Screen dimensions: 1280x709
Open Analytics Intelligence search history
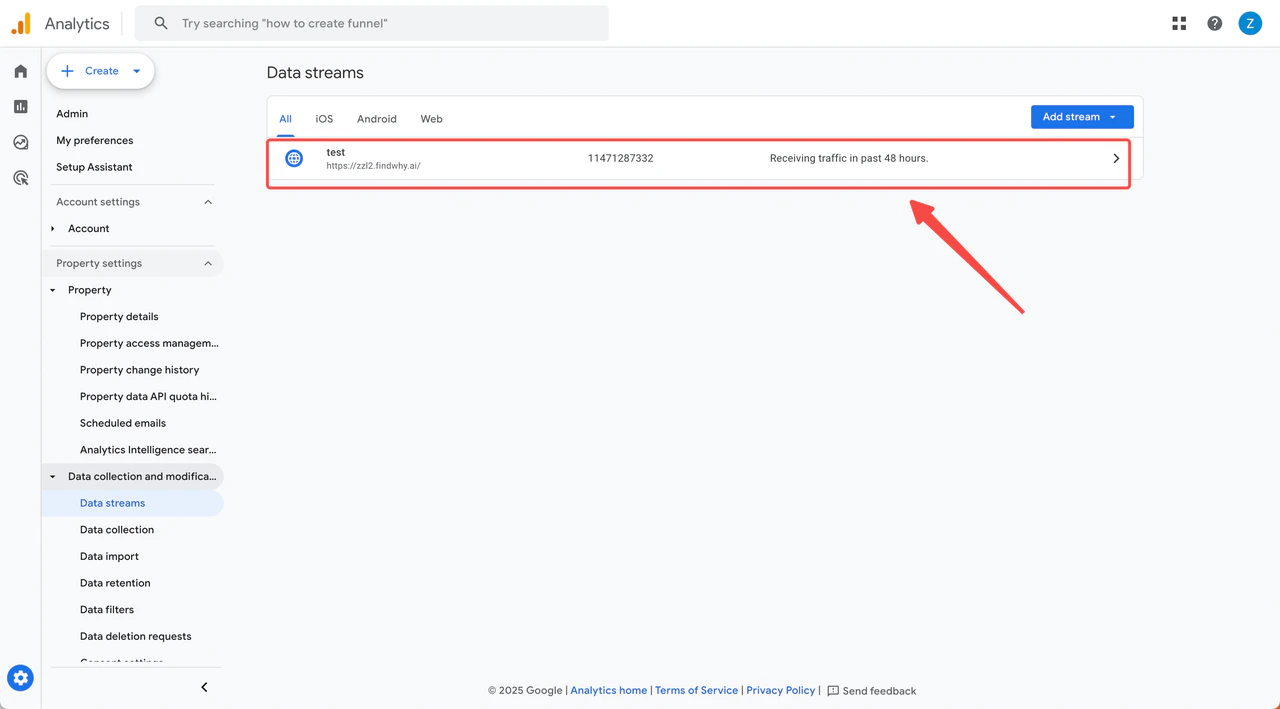[148, 450]
